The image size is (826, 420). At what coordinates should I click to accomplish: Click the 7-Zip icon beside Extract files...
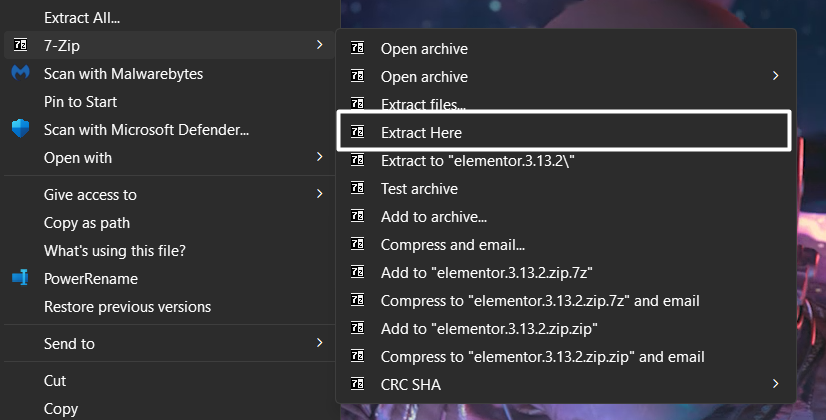[358, 104]
